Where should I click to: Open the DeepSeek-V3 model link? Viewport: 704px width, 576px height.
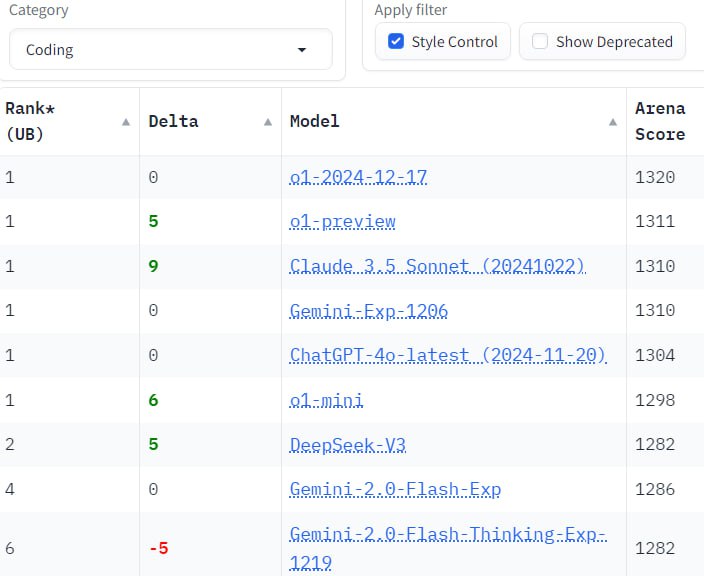[x=348, y=444]
